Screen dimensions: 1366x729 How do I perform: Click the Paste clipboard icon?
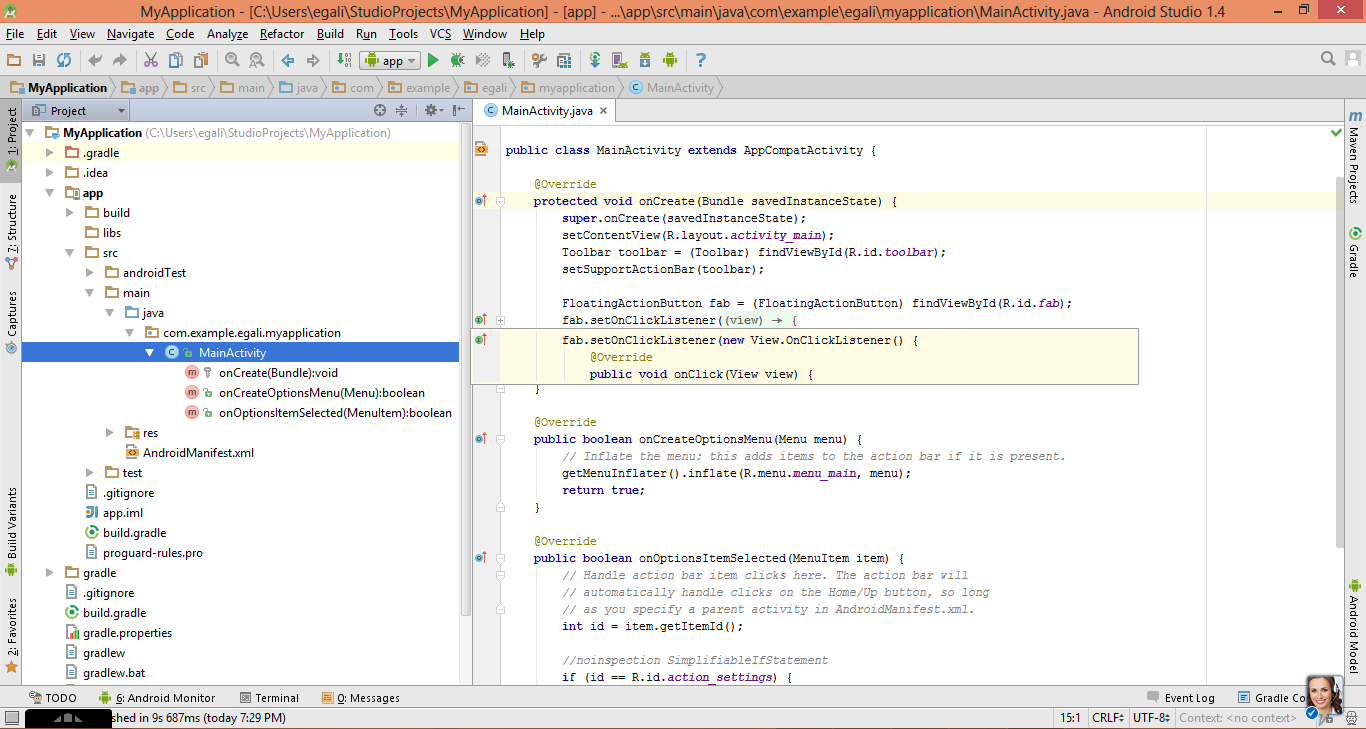tap(200, 61)
